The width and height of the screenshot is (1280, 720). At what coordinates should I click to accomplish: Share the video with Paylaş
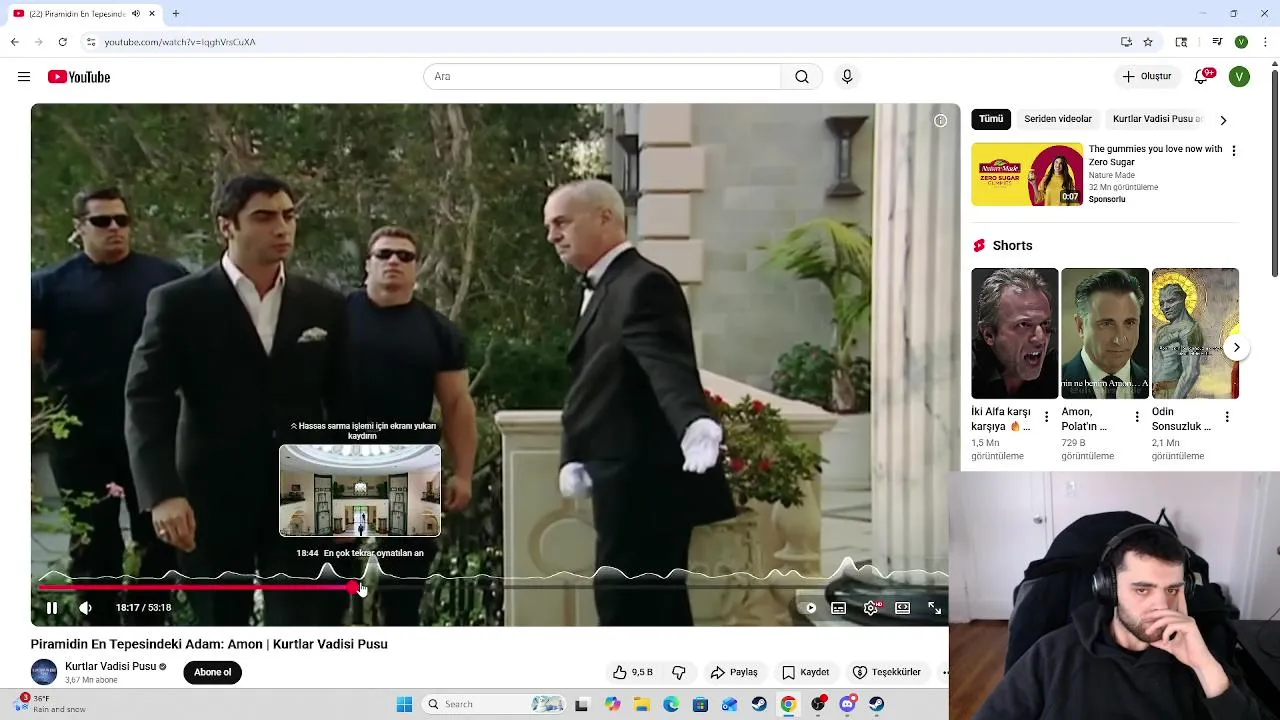[734, 672]
